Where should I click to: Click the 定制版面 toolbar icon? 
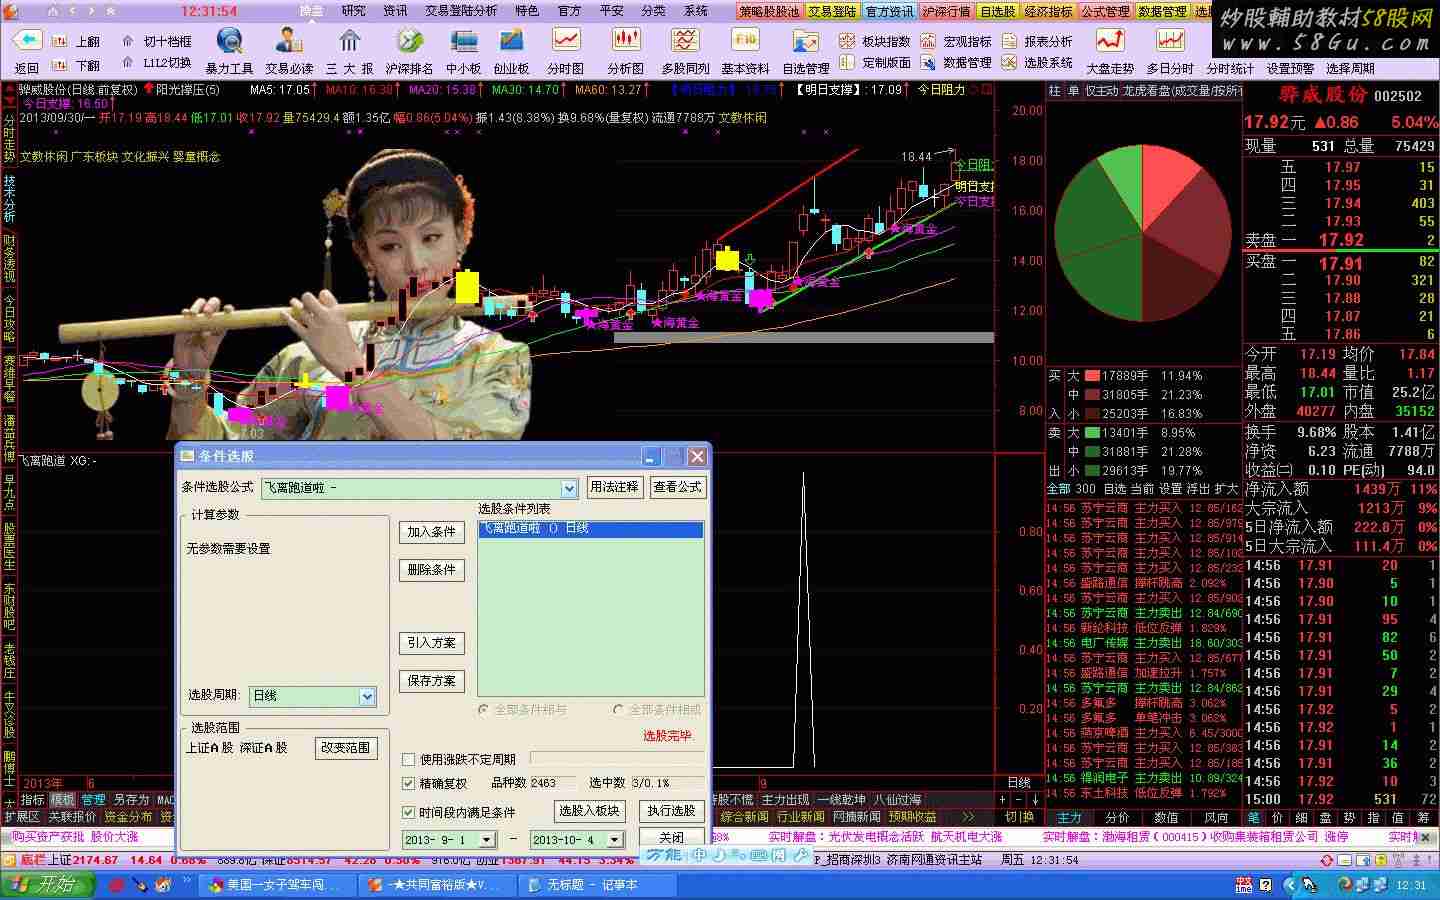tap(847, 62)
